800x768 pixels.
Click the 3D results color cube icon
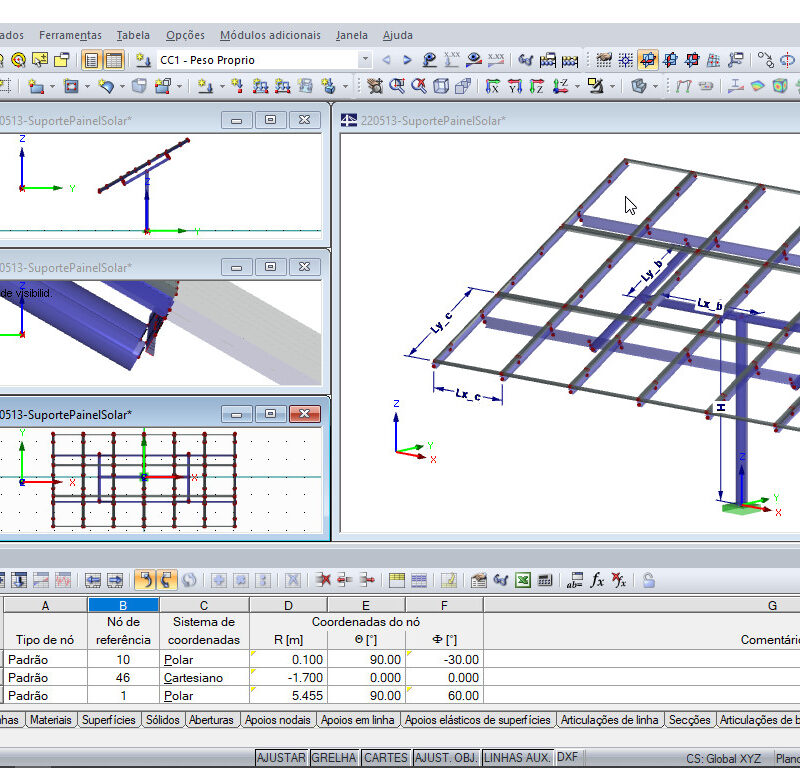tap(780, 86)
